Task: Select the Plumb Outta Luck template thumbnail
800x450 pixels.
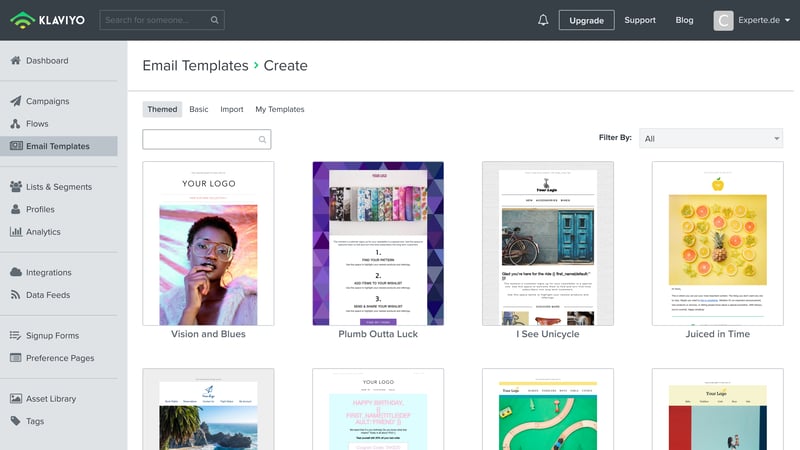Action: pyautogui.click(x=378, y=243)
